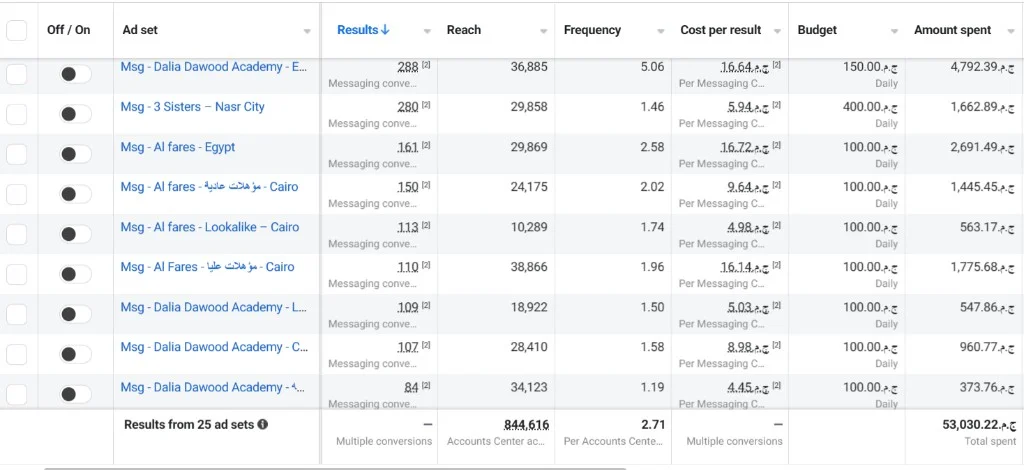Open the Msg - 3 Sisters – Nasr City ad set
The width and height of the screenshot is (1024, 470).
coord(193,107)
